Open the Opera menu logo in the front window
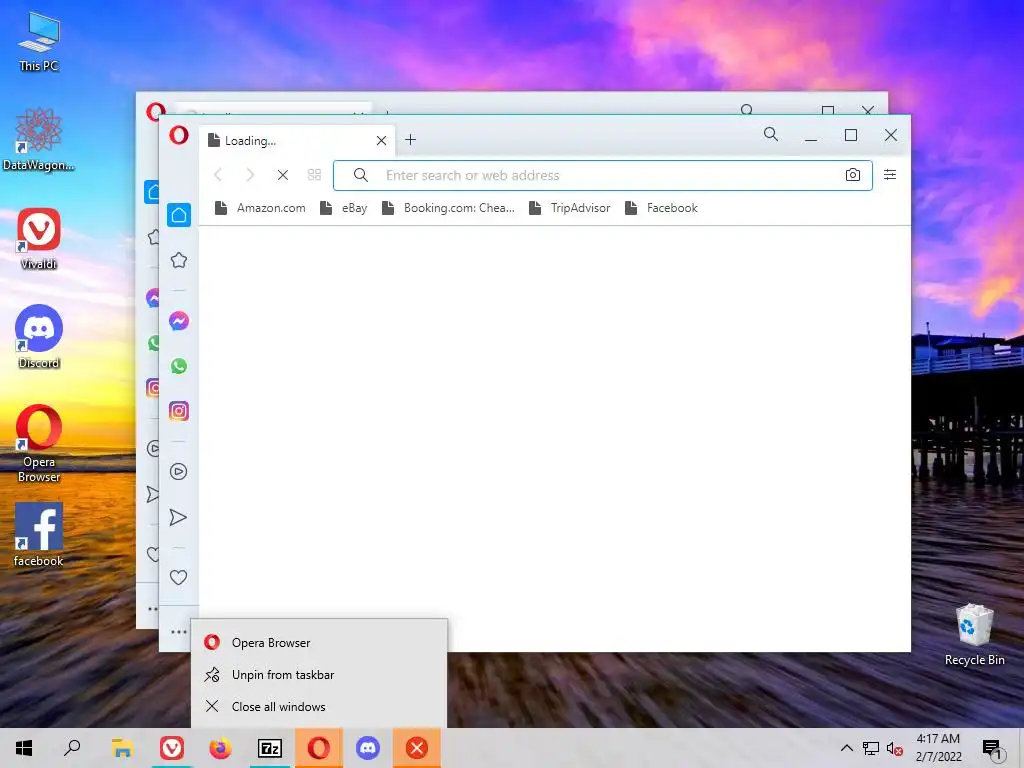The width and height of the screenshot is (1024, 768). (178, 135)
